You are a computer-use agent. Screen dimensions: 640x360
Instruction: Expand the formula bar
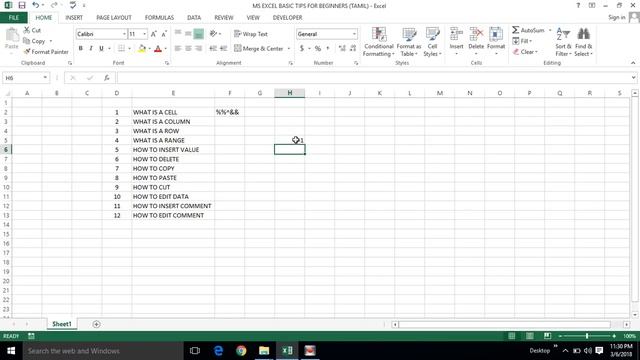click(x=633, y=78)
